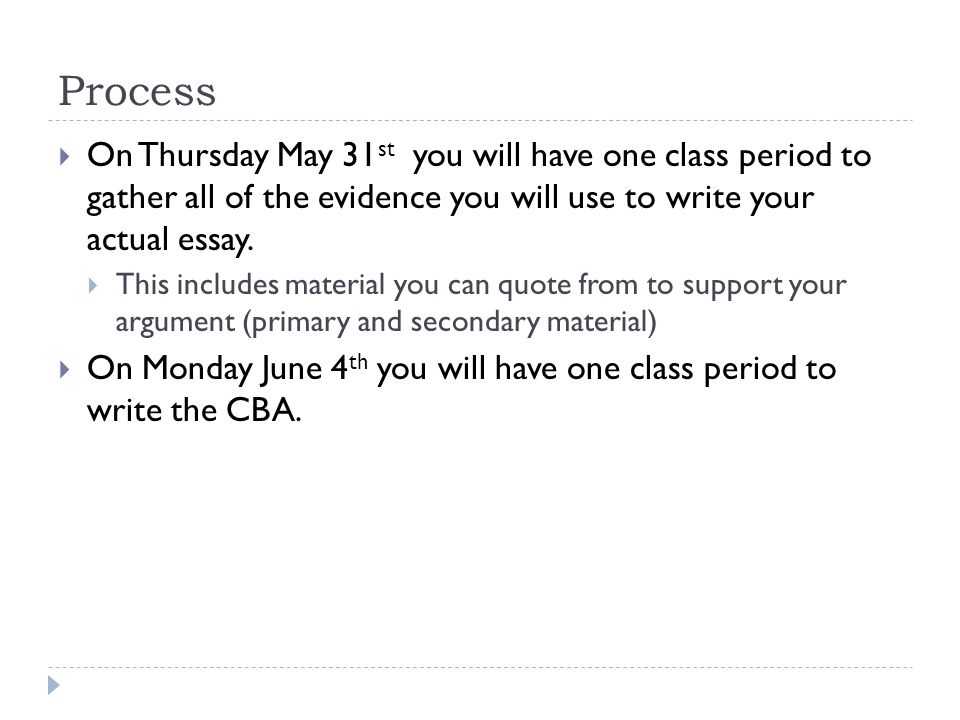Click the superscript "th" after June 4
Screen dimensions: 960x720
(358, 362)
